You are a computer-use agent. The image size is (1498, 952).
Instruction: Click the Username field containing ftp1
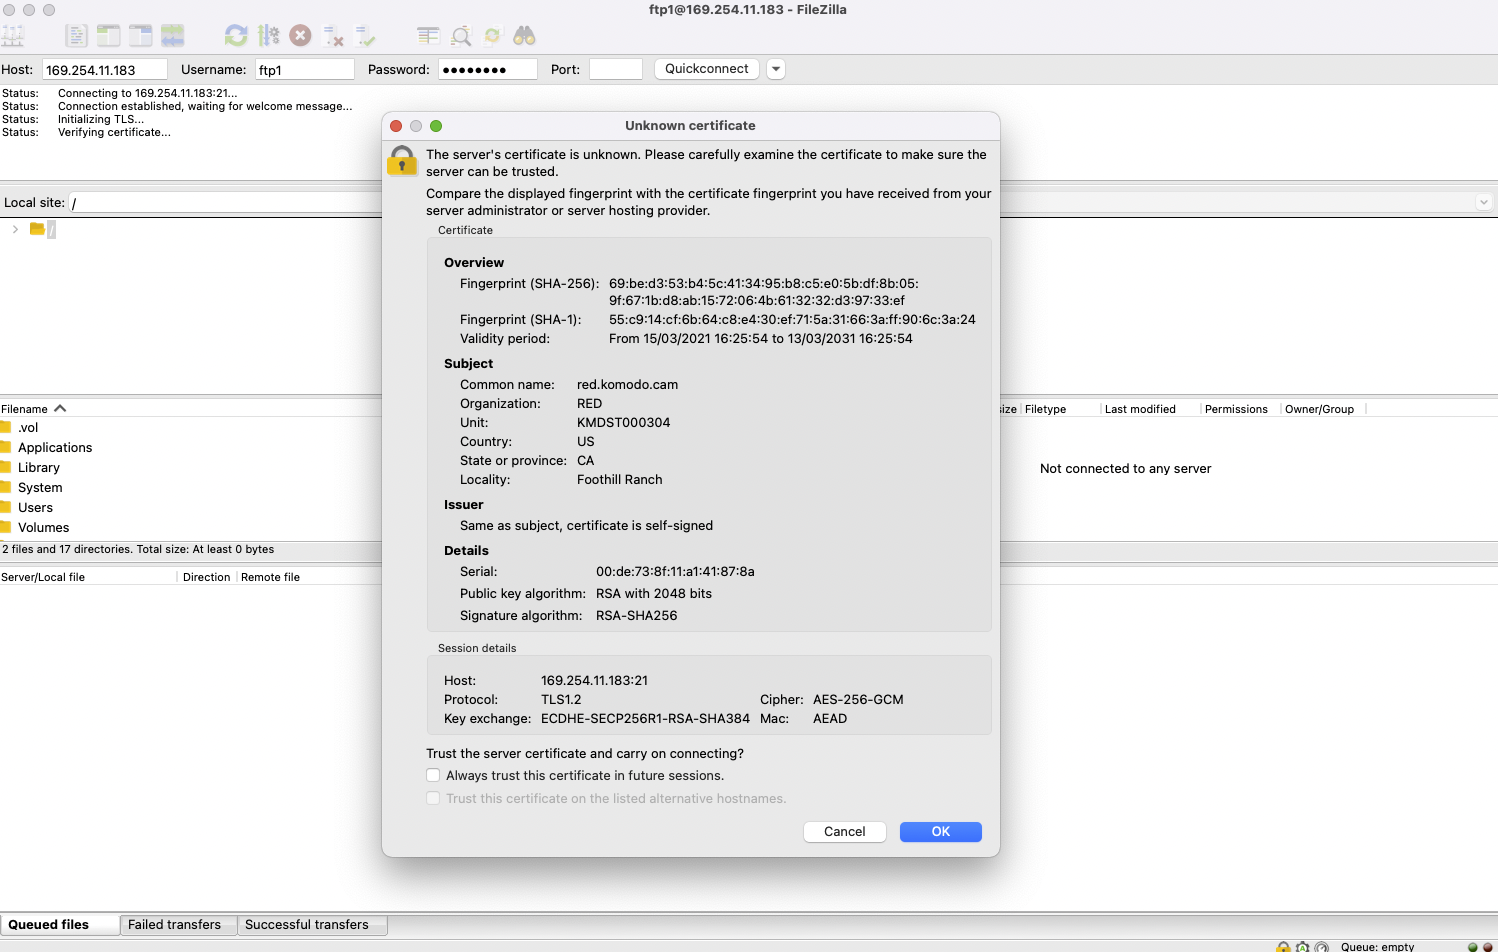(x=305, y=70)
